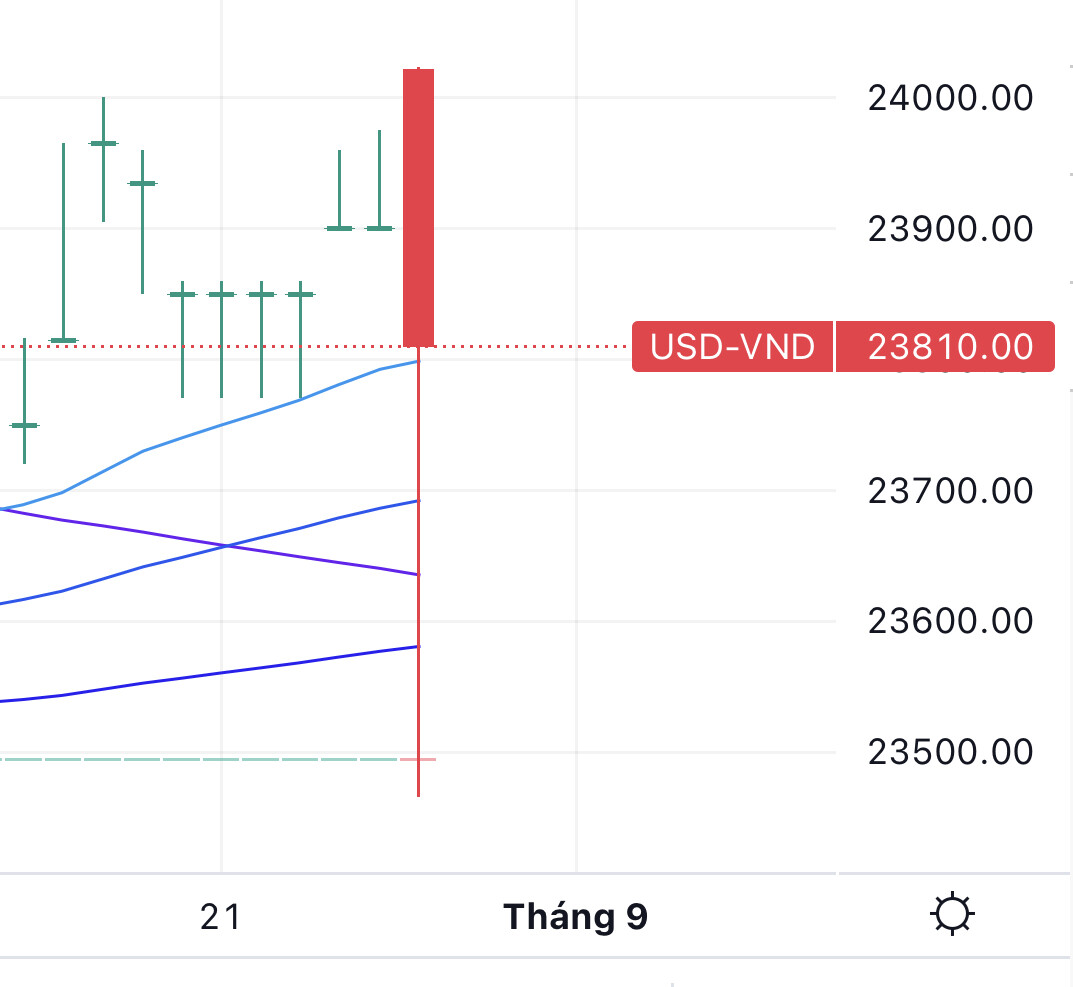Click the green candle closing at 23900
1073x987 pixels.
(339, 228)
